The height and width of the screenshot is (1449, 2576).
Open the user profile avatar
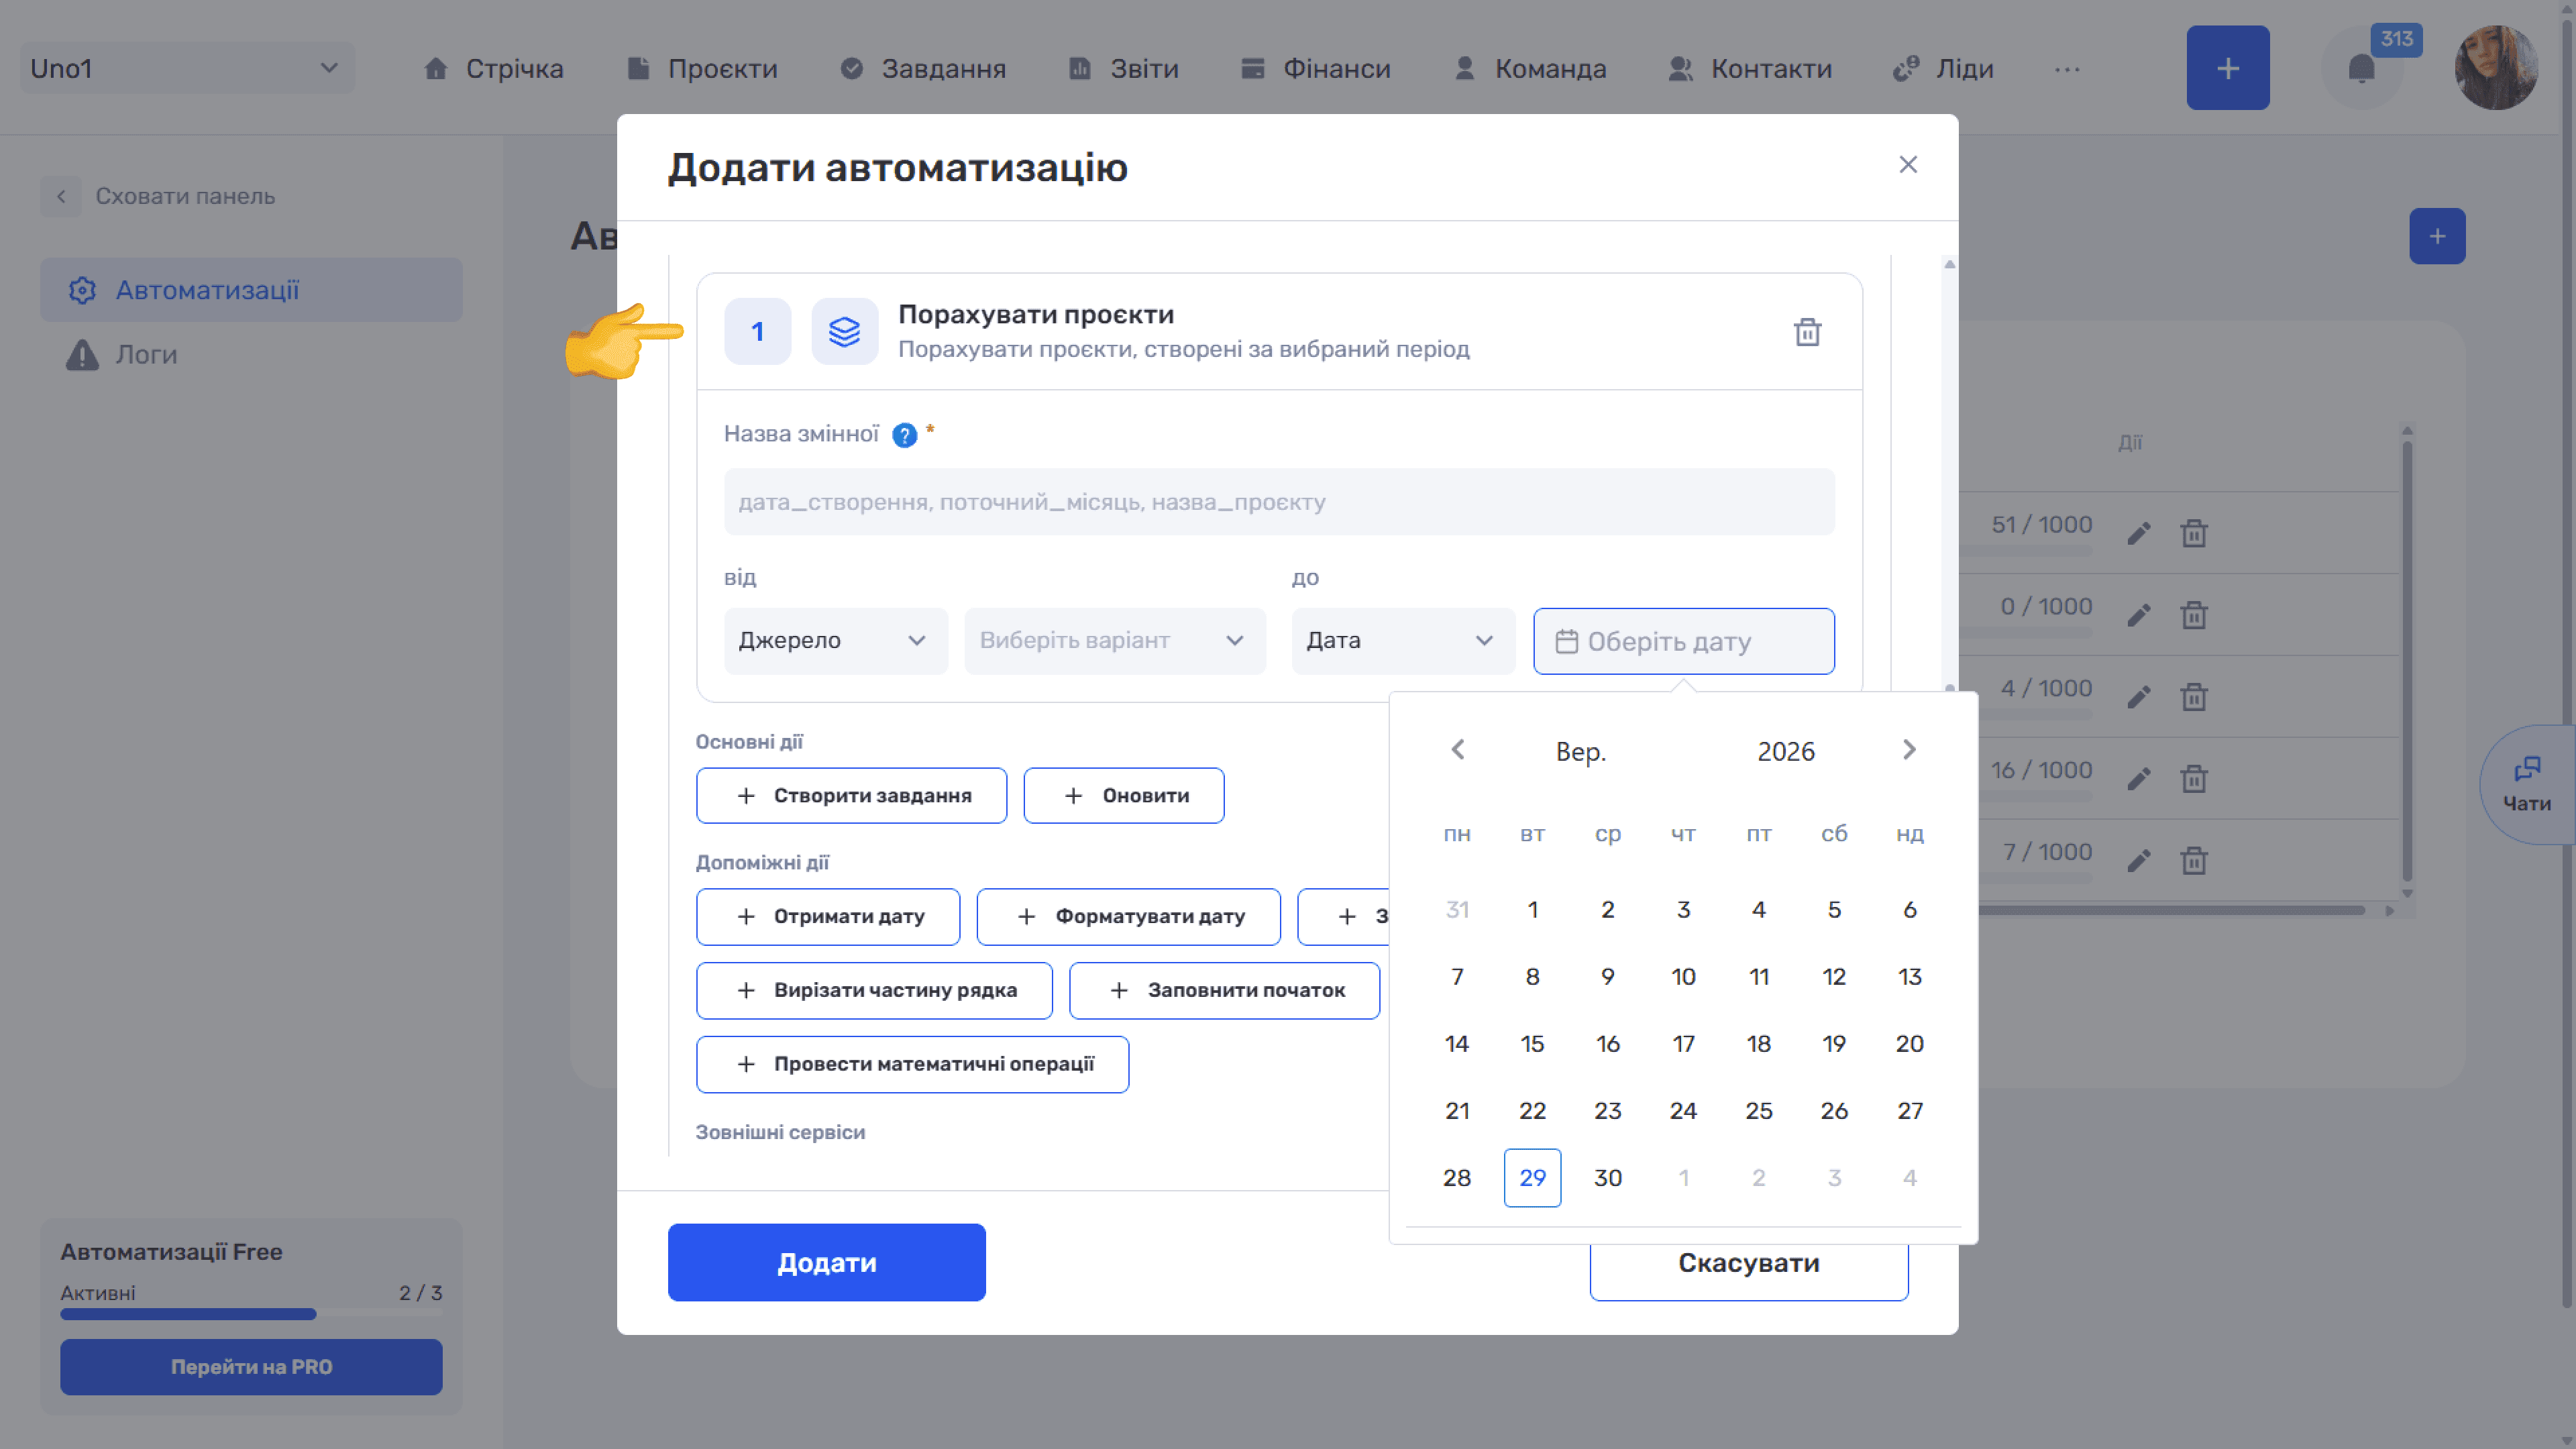[x=2496, y=68]
